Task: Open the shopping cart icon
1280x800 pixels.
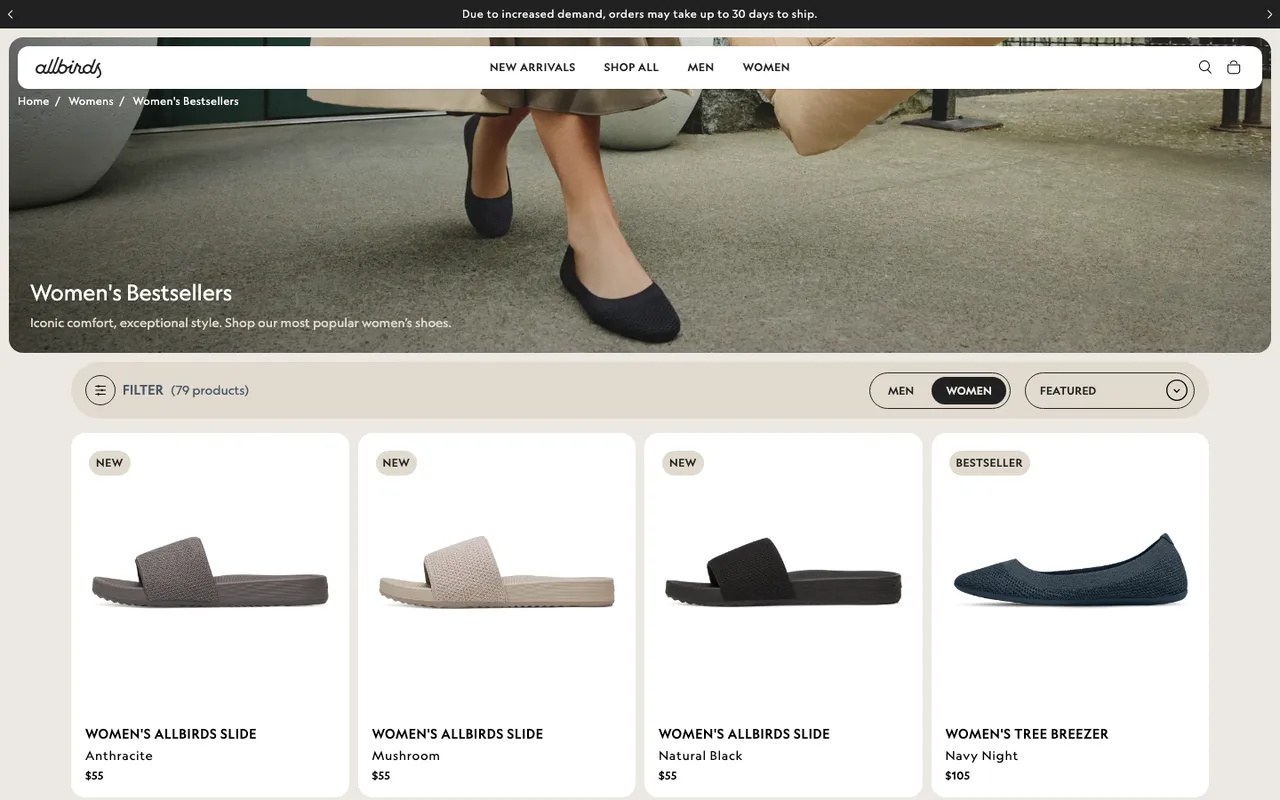Action: coord(1234,67)
